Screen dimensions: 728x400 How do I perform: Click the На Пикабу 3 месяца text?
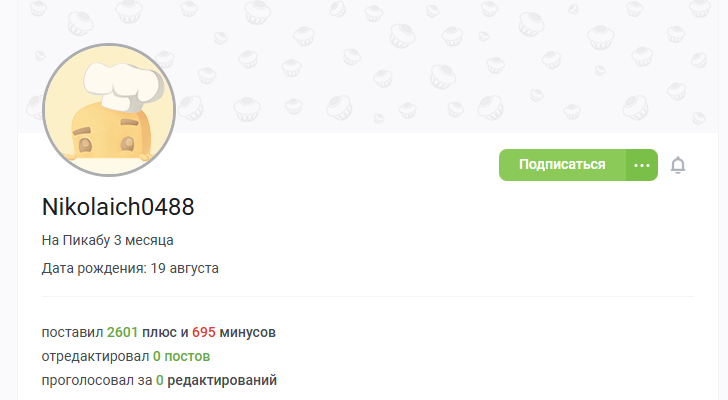tap(108, 240)
